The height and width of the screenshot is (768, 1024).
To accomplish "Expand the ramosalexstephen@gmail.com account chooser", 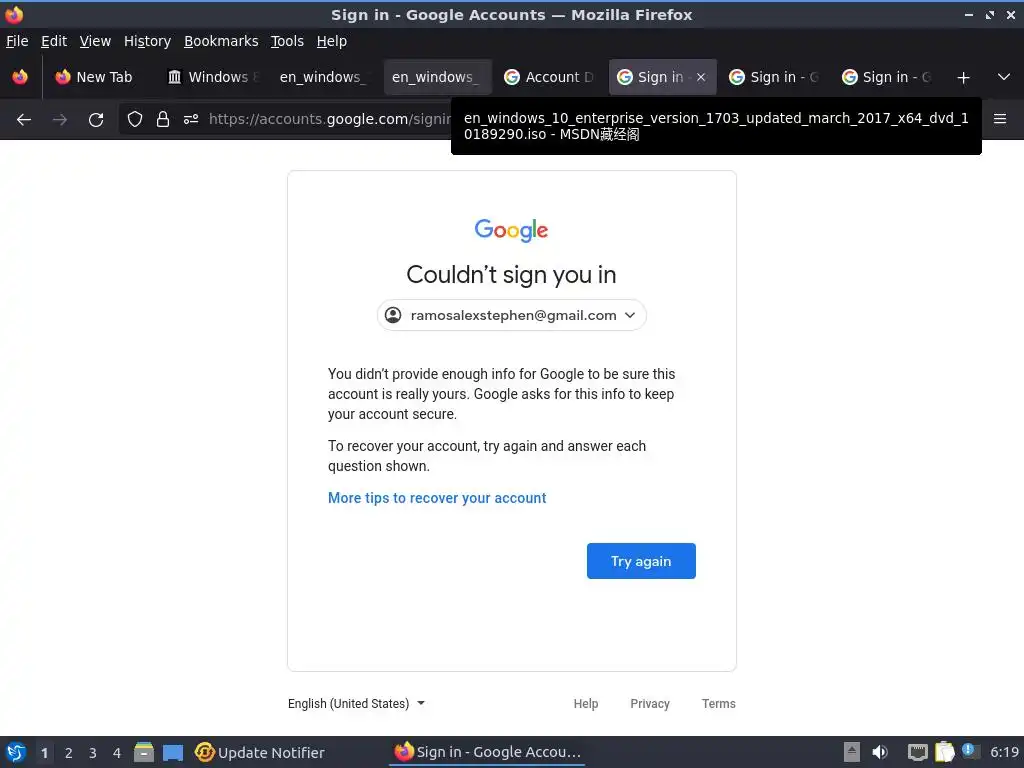I will point(511,315).
